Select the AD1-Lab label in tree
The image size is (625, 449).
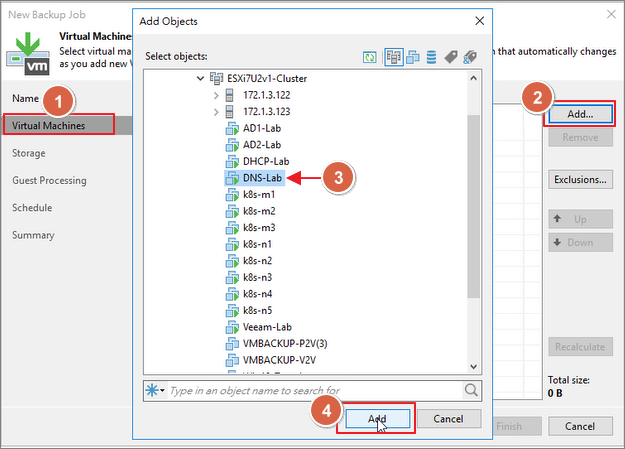click(x=262, y=128)
